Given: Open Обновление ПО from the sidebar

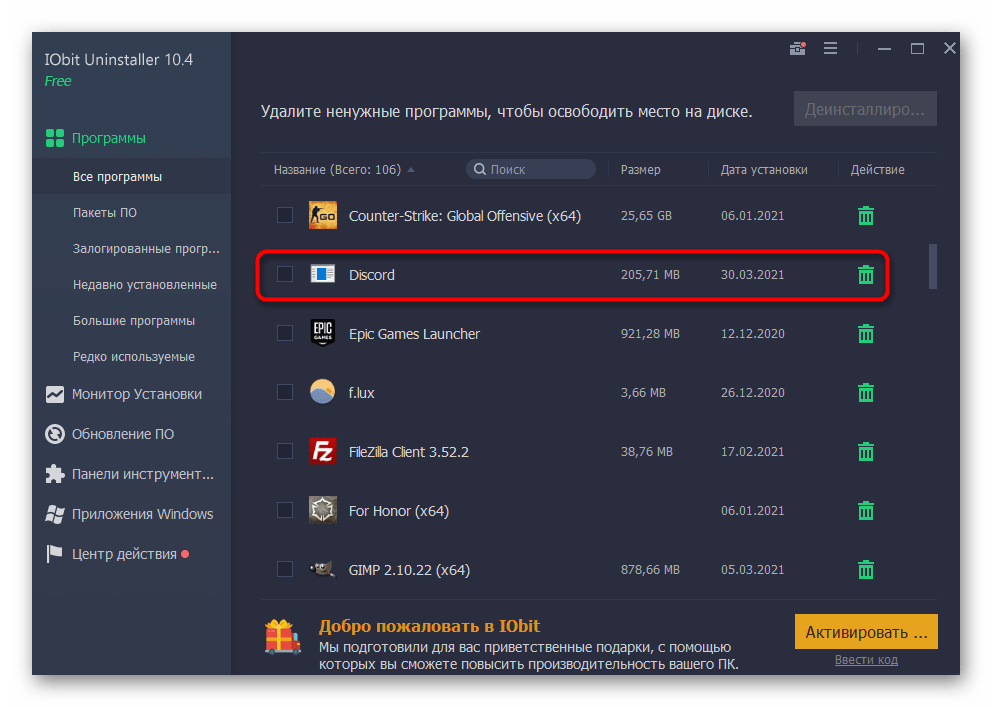Looking at the screenshot, I should (x=56, y=434).
